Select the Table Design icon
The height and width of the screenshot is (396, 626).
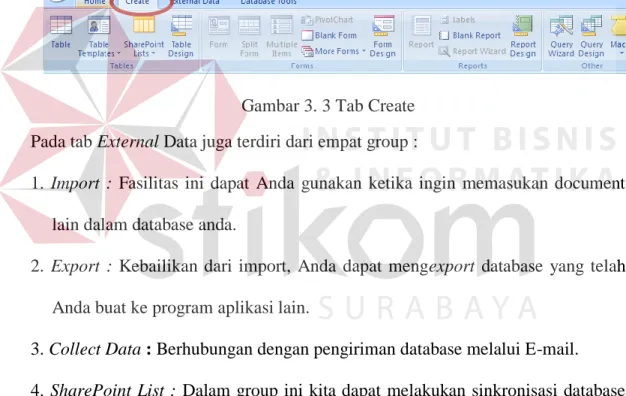[x=181, y=36]
